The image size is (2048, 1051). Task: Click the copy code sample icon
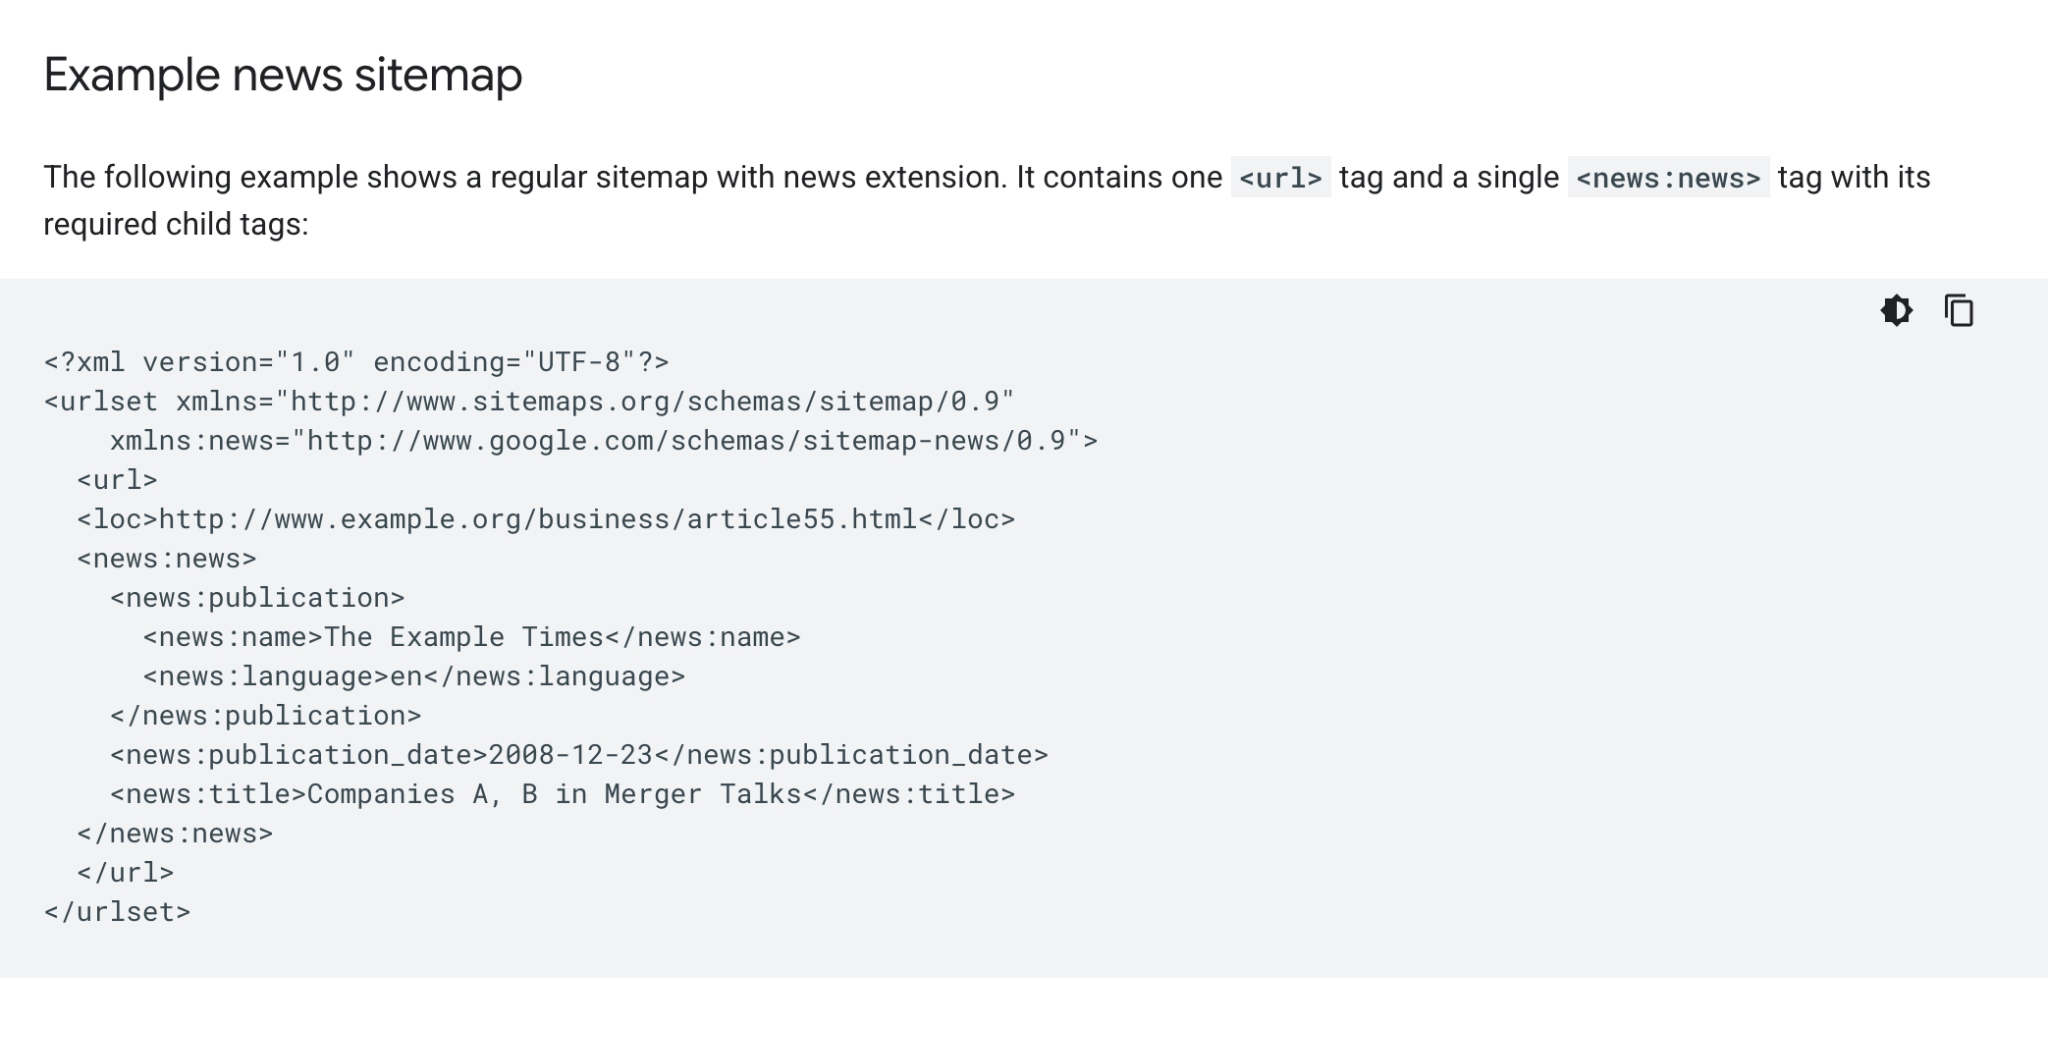pos(1959,311)
